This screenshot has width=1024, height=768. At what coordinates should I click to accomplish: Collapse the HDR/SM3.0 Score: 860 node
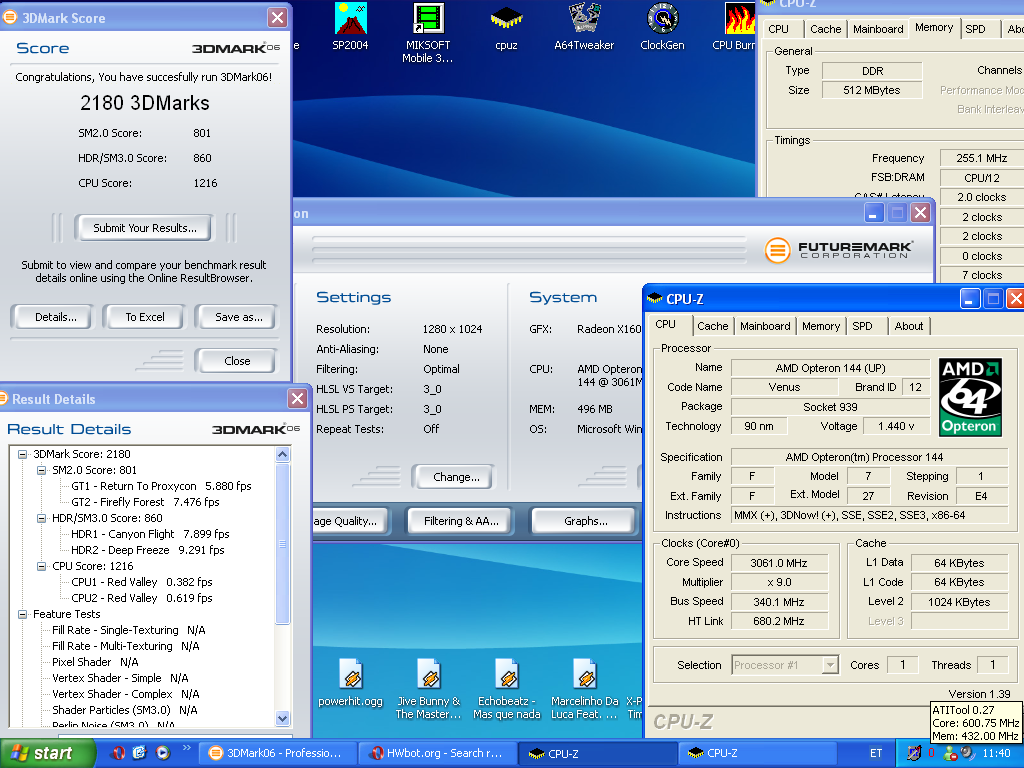point(42,518)
